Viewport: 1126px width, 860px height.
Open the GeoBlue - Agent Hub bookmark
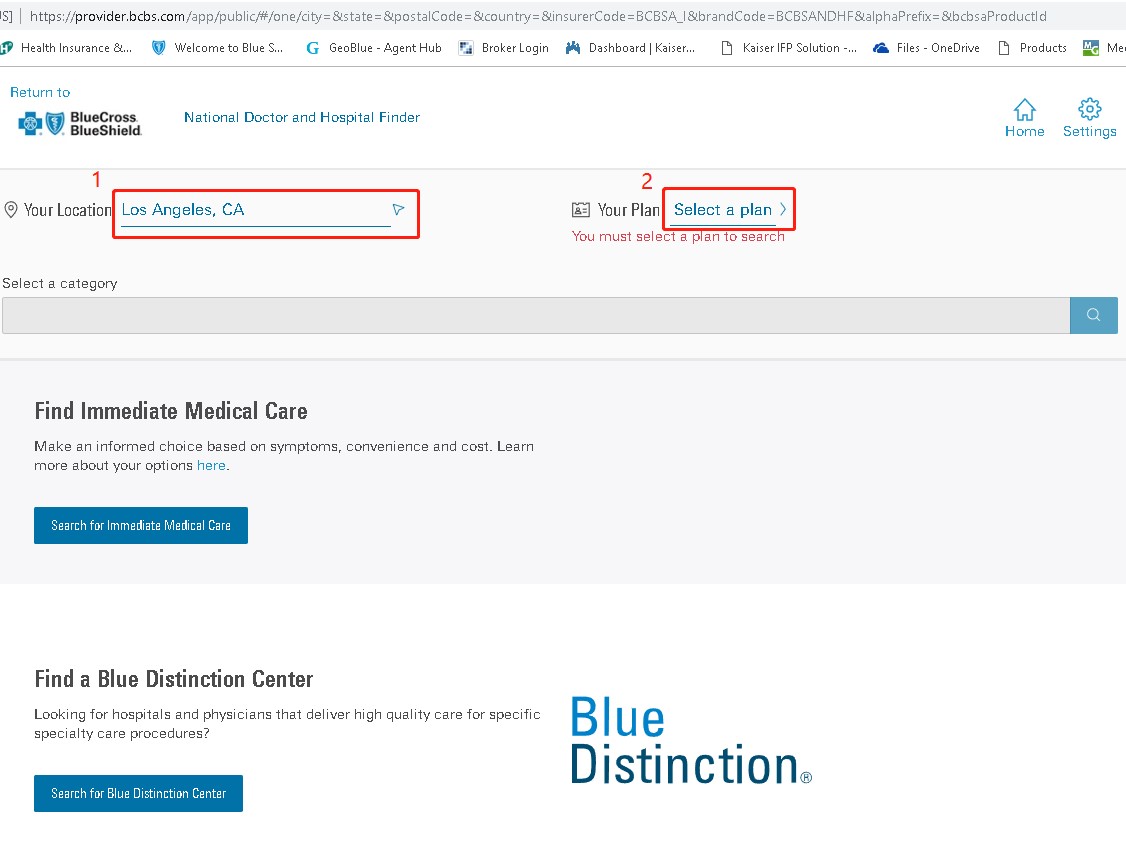(373, 48)
